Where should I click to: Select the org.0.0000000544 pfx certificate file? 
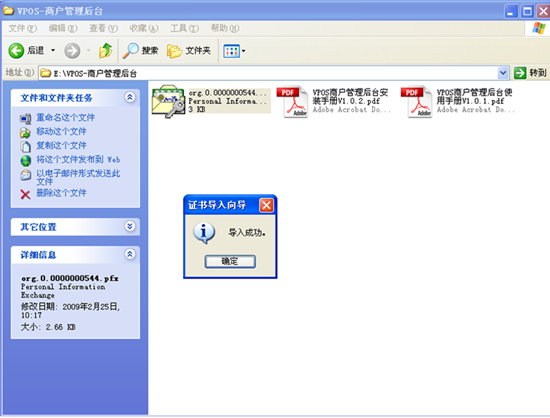tap(211, 101)
